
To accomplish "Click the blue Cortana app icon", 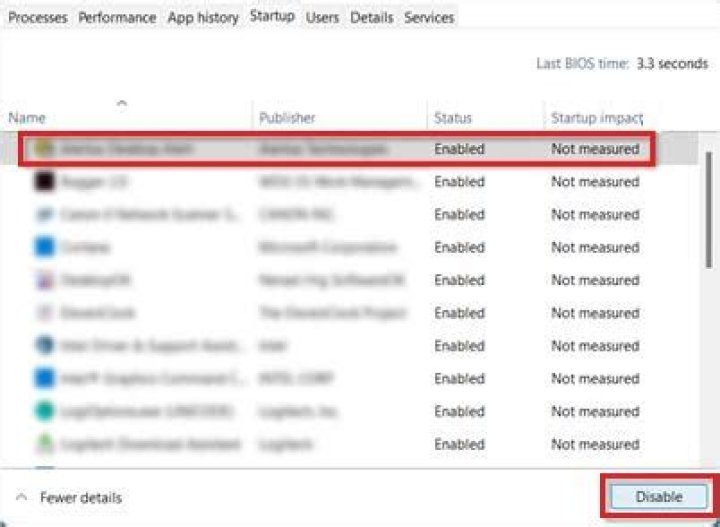I will click(x=43, y=247).
